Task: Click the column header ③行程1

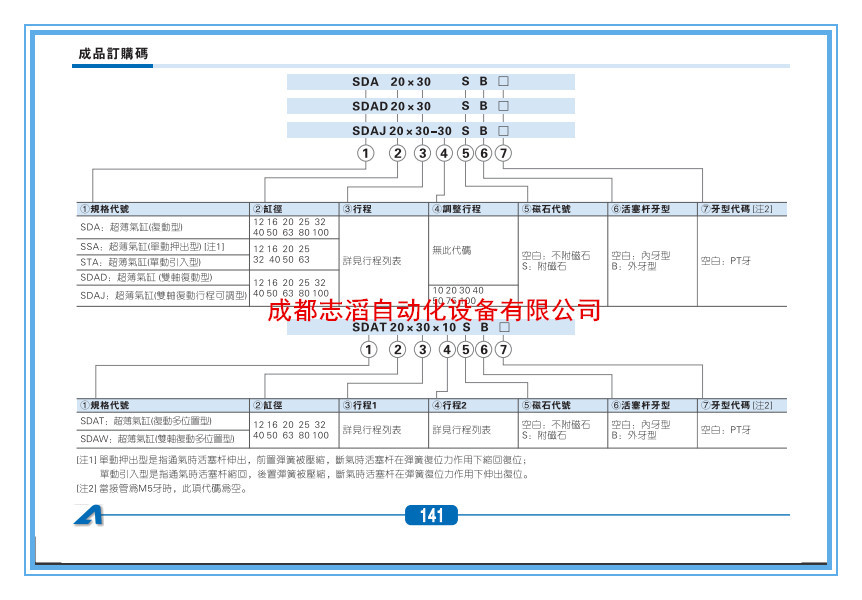Action: [384, 405]
